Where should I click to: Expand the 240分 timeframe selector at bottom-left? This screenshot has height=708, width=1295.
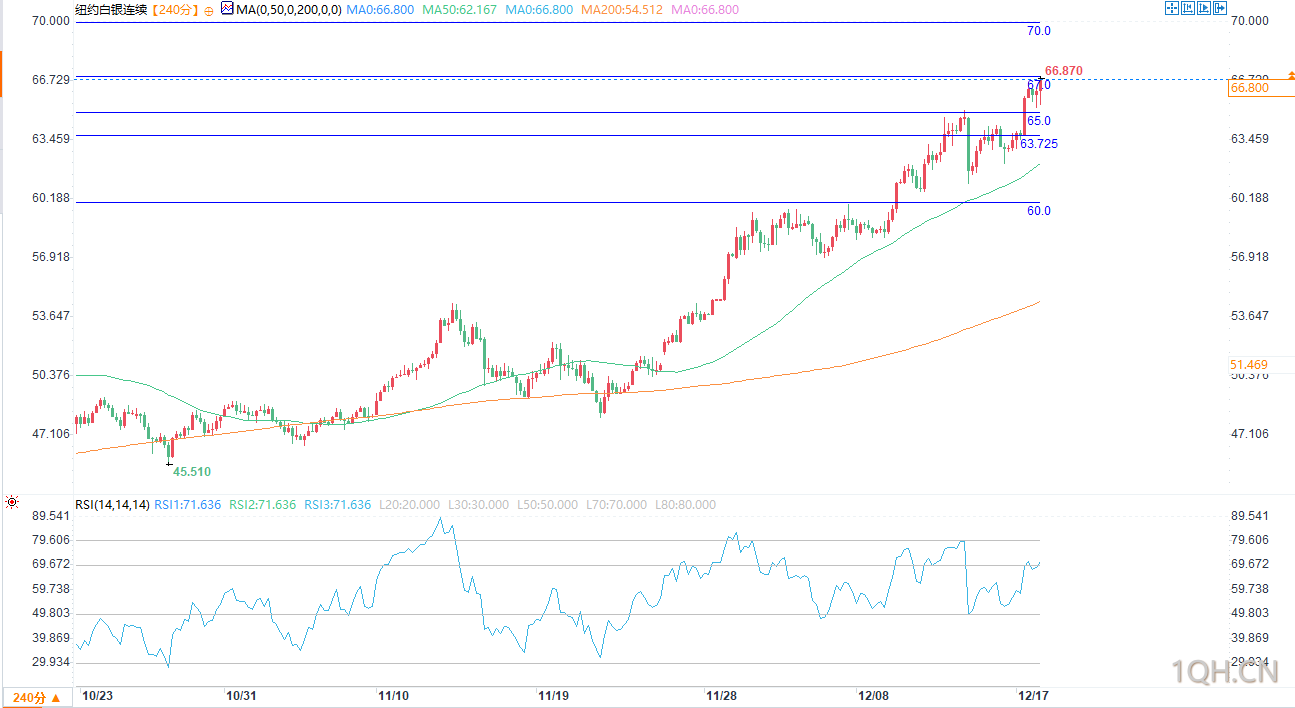pyautogui.click(x=36, y=697)
